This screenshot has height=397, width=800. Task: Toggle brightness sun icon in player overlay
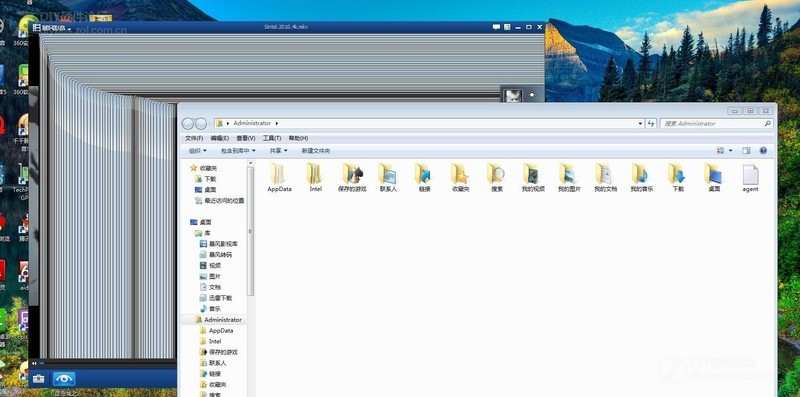coord(532,95)
